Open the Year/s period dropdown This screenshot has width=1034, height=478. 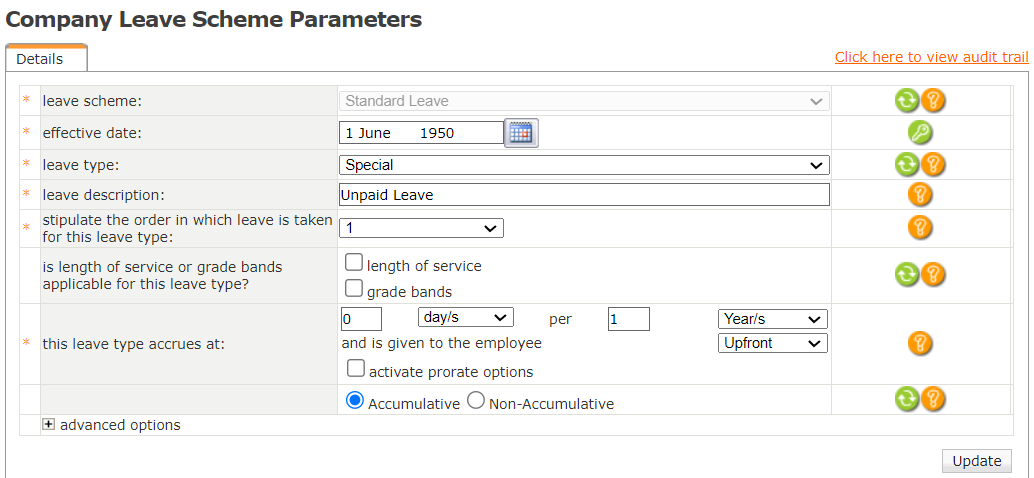coord(773,319)
